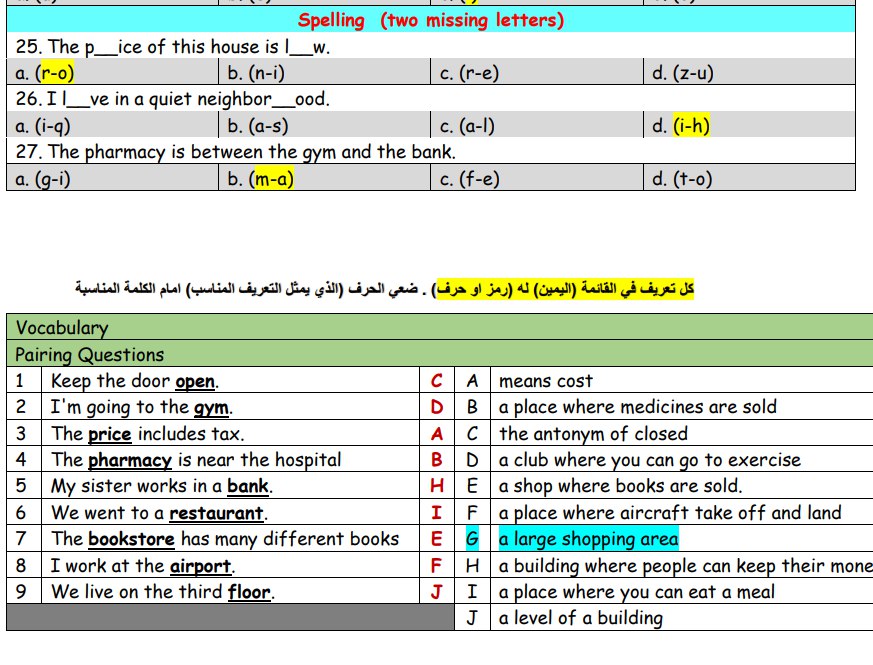Click the underlined word "pharmacy" in row 4
Image resolution: width=873 pixels, height=665 pixels.
click(130, 460)
